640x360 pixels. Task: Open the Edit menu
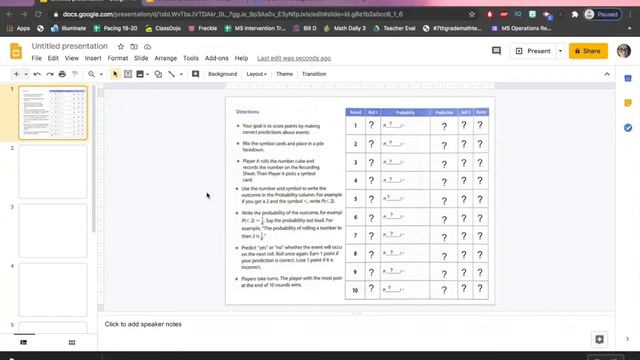[53, 58]
